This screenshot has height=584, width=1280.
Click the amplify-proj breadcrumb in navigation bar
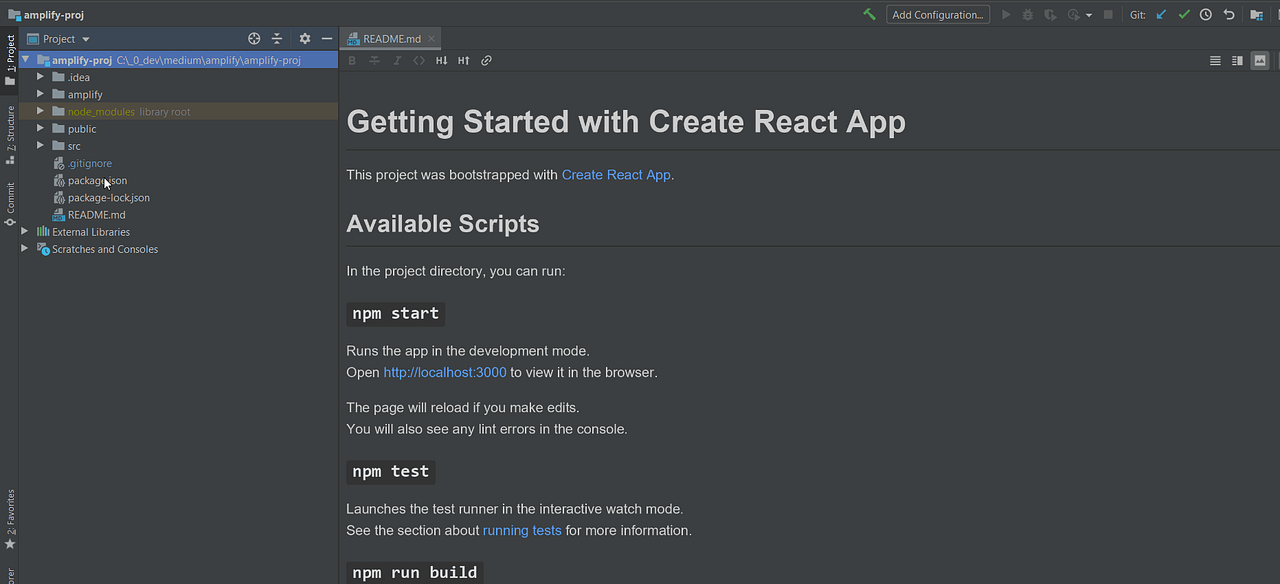46,15
